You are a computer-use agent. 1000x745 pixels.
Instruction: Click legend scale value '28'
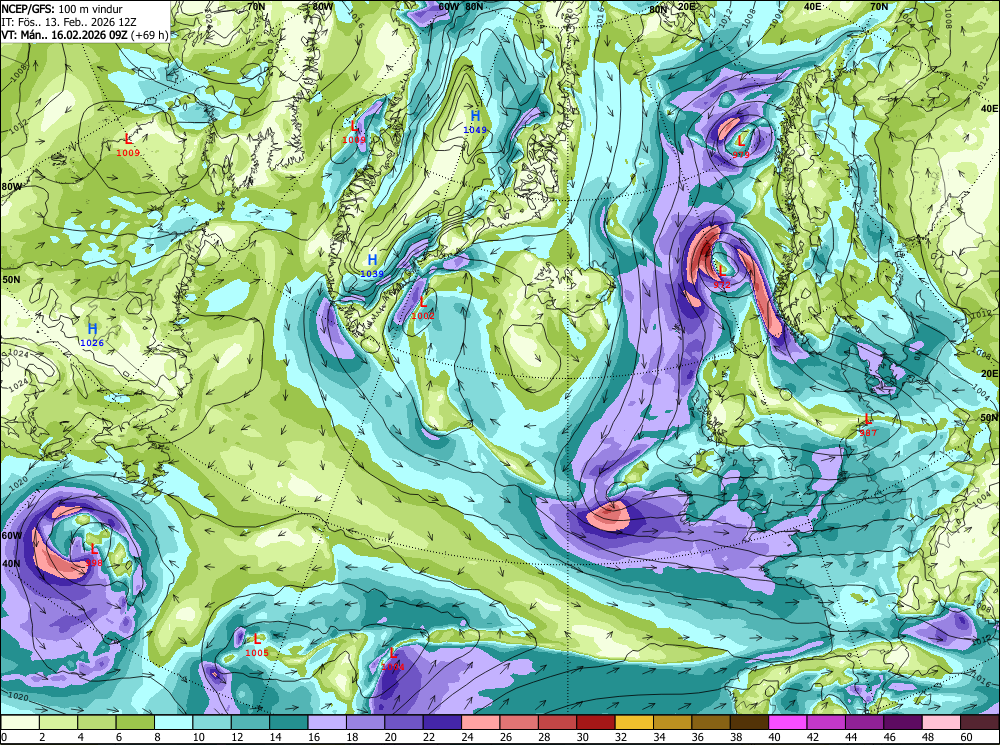click(x=543, y=737)
